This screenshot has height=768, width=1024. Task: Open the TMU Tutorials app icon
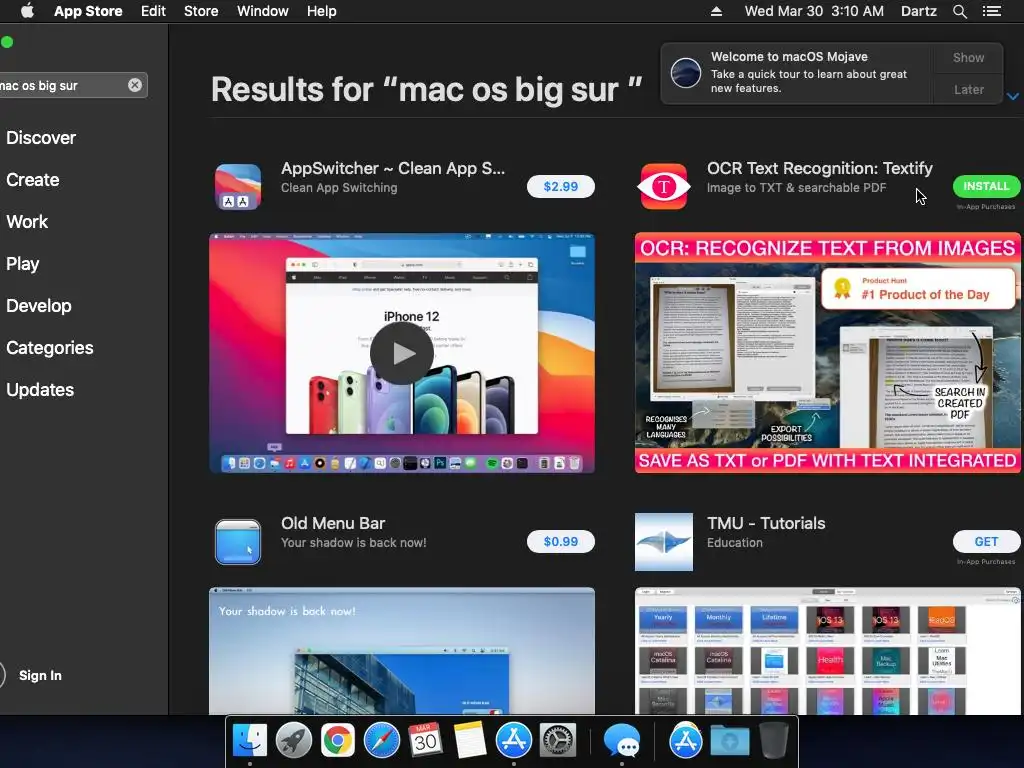pos(664,542)
